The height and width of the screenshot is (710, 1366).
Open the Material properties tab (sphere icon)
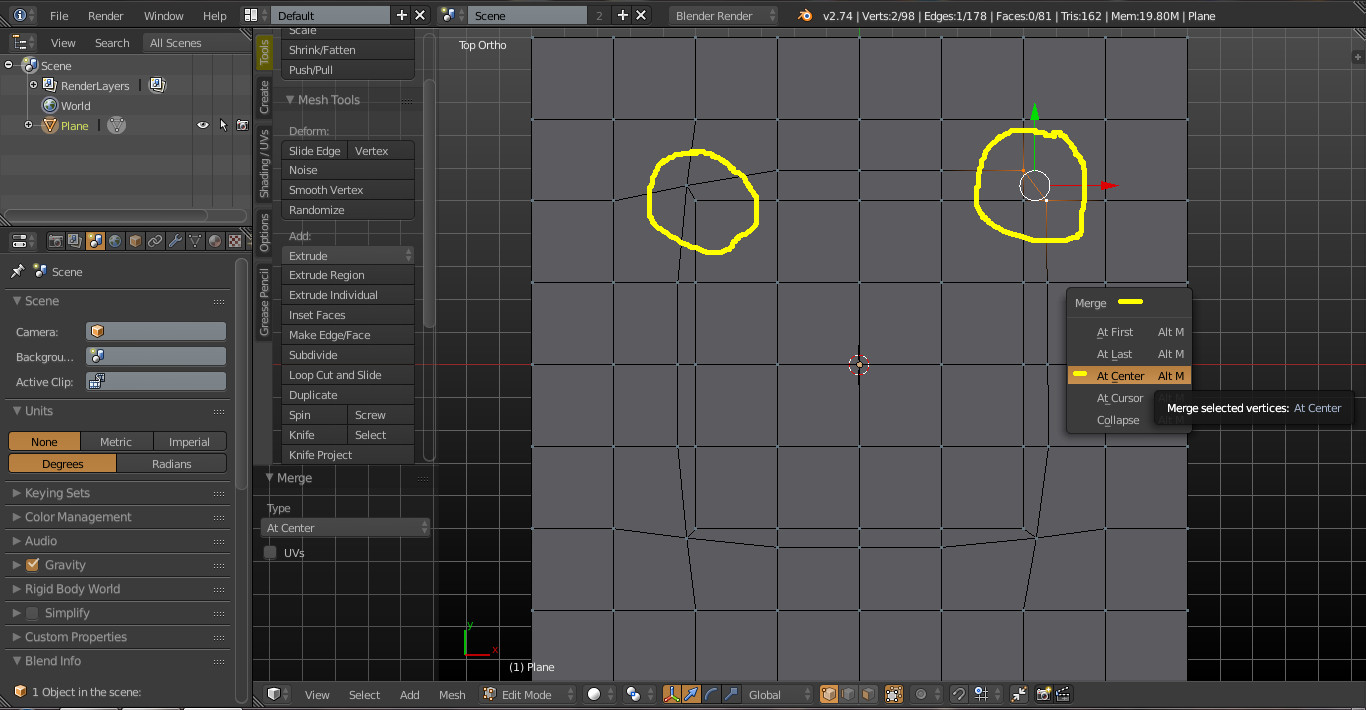[215, 241]
